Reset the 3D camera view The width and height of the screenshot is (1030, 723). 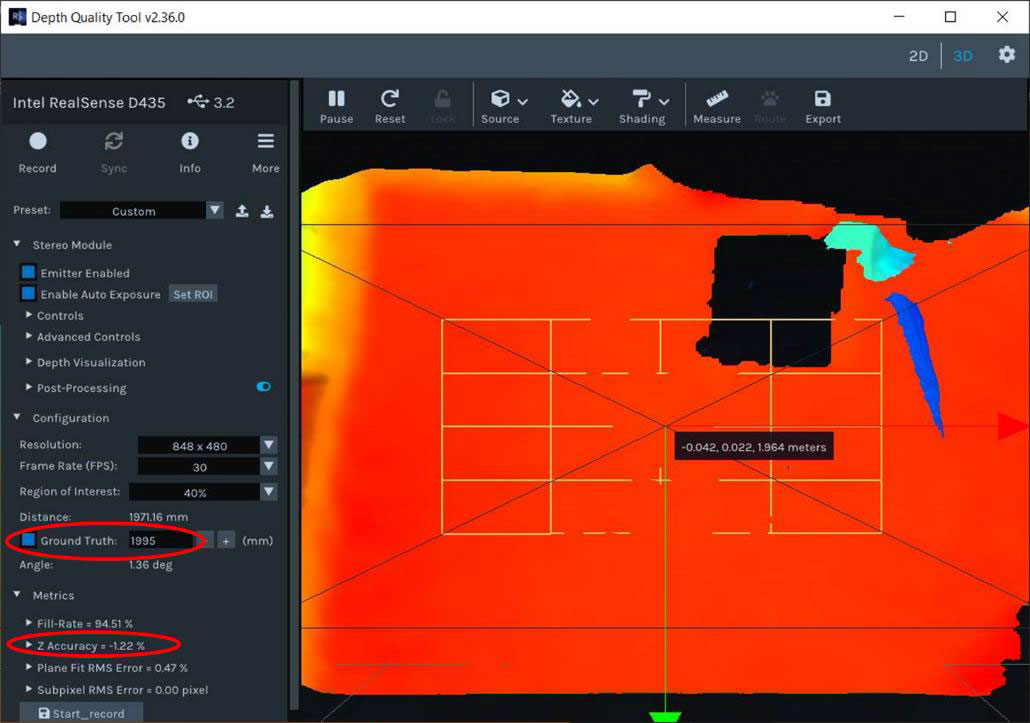(390, 104)
